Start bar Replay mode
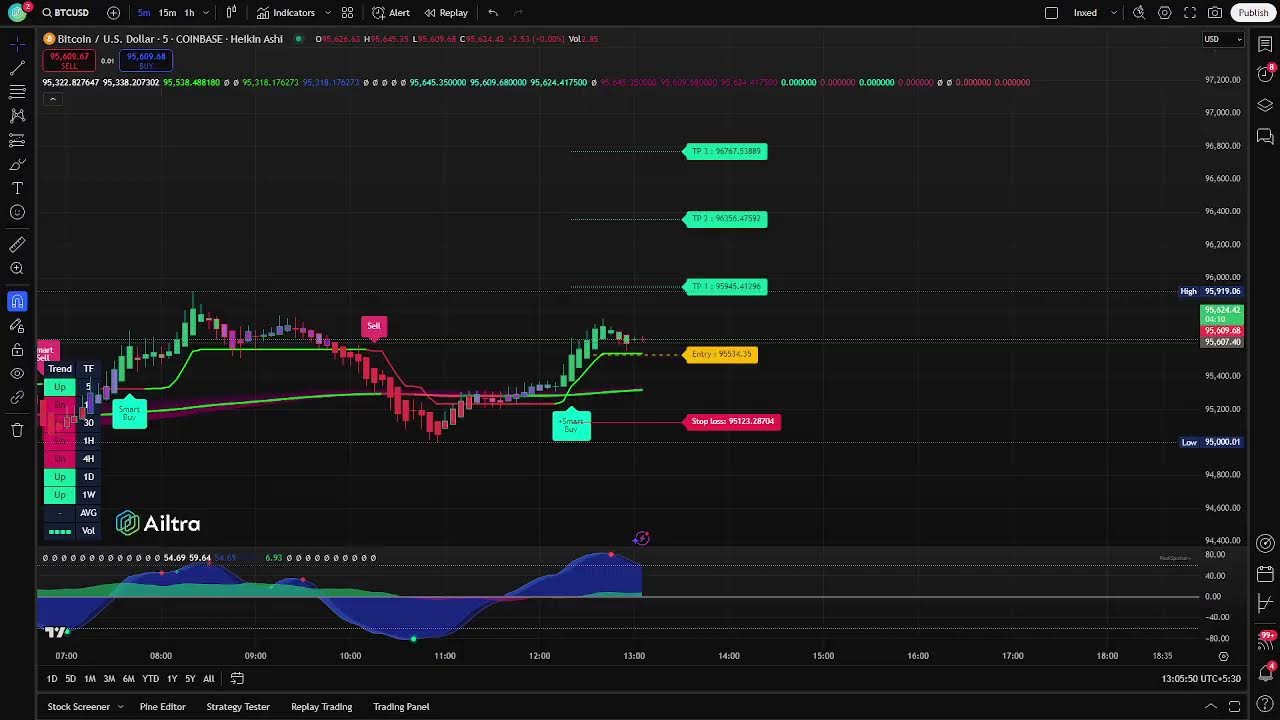Screen dimensions: 1280x720 pos(446,13)
